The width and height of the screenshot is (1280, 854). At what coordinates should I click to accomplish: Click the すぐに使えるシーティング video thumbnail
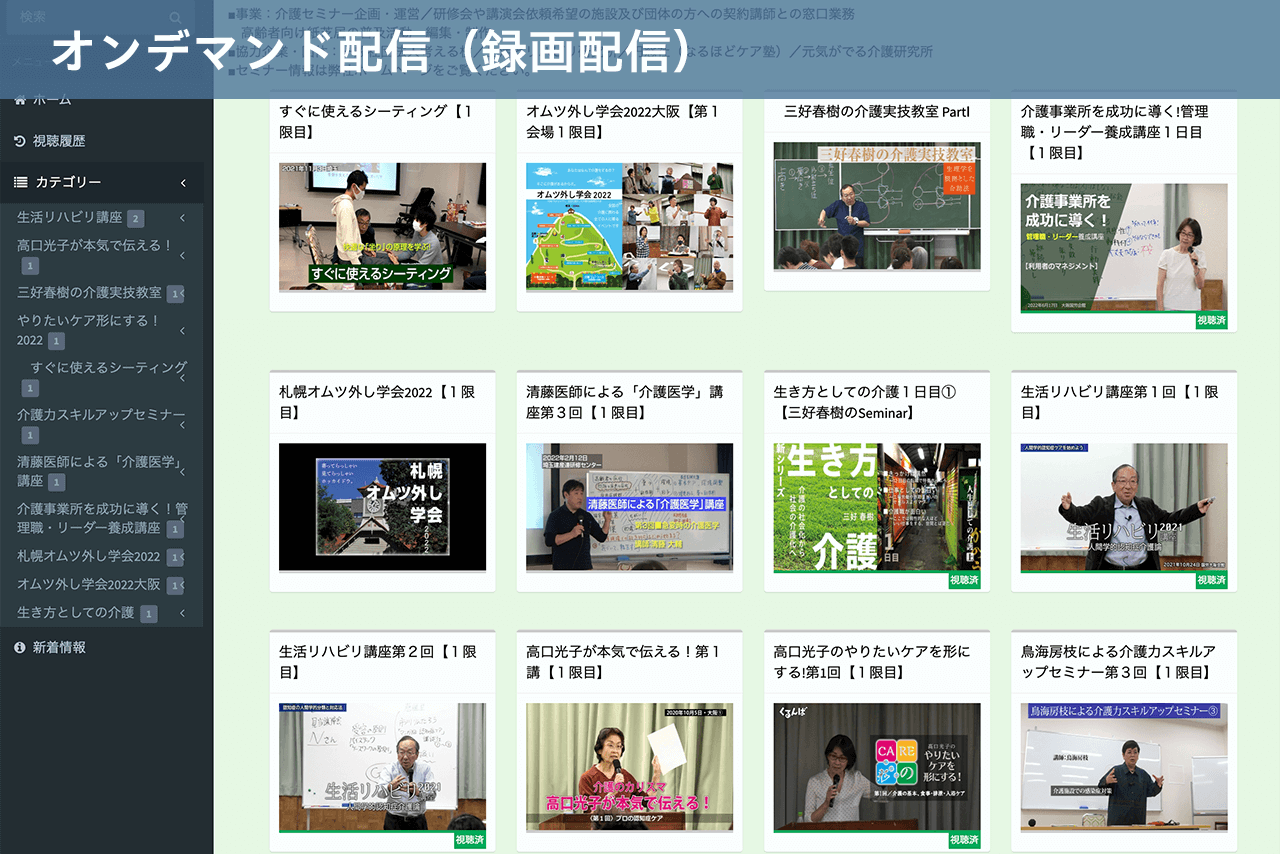point(382,227)
